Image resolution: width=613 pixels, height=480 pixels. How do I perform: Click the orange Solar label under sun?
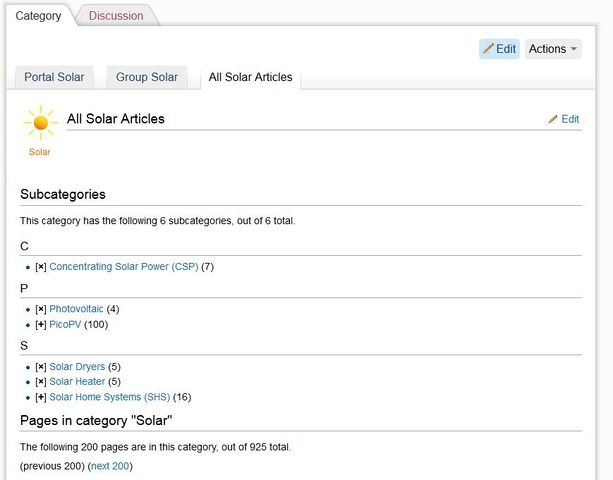[x=40, y=152]
